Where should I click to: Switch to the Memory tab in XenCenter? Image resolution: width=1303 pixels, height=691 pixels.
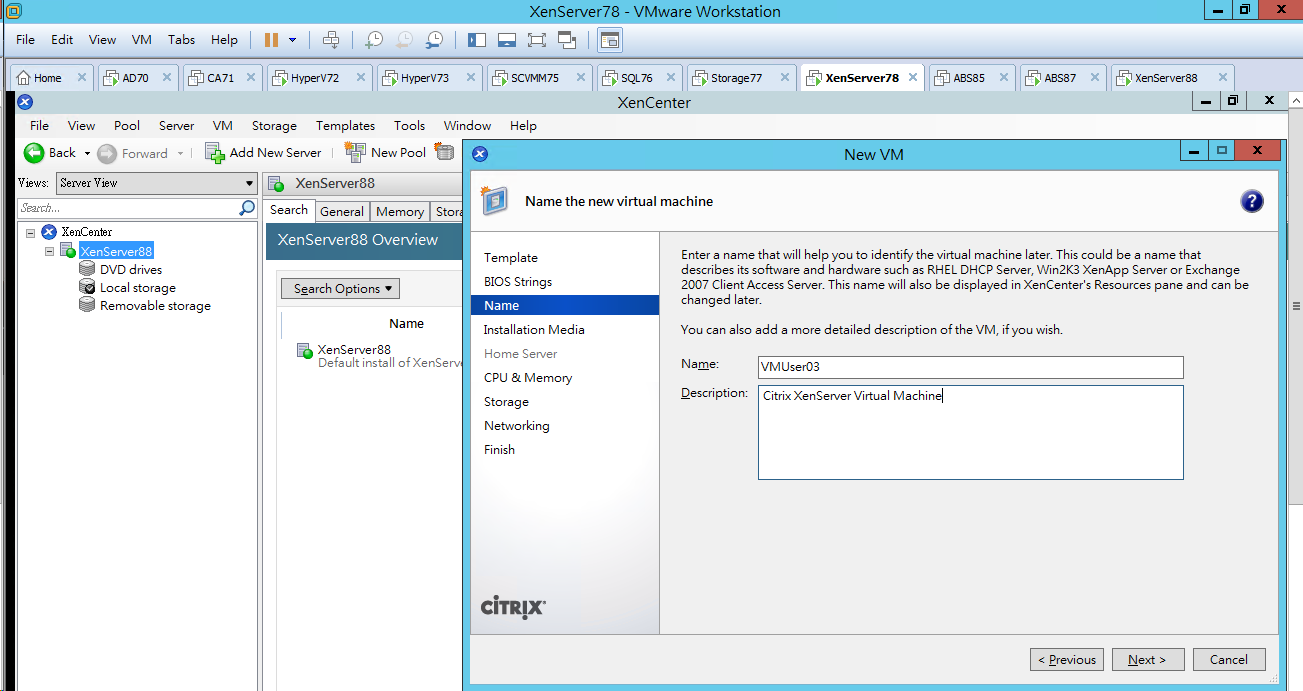click(400, 211)
